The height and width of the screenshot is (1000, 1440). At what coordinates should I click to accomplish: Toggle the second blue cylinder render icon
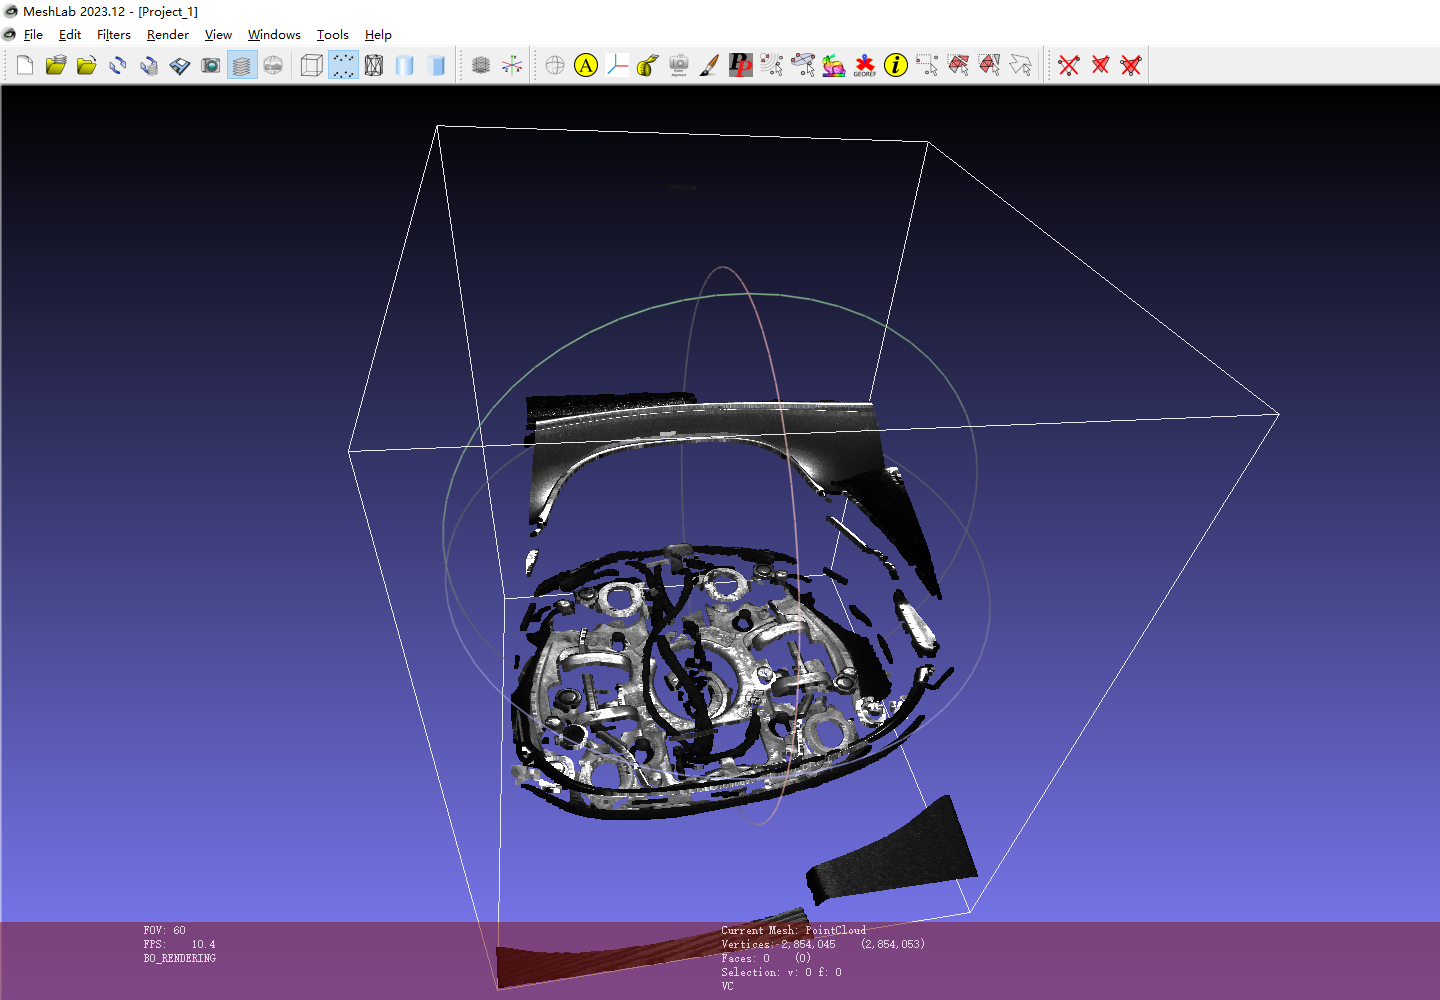436,65
